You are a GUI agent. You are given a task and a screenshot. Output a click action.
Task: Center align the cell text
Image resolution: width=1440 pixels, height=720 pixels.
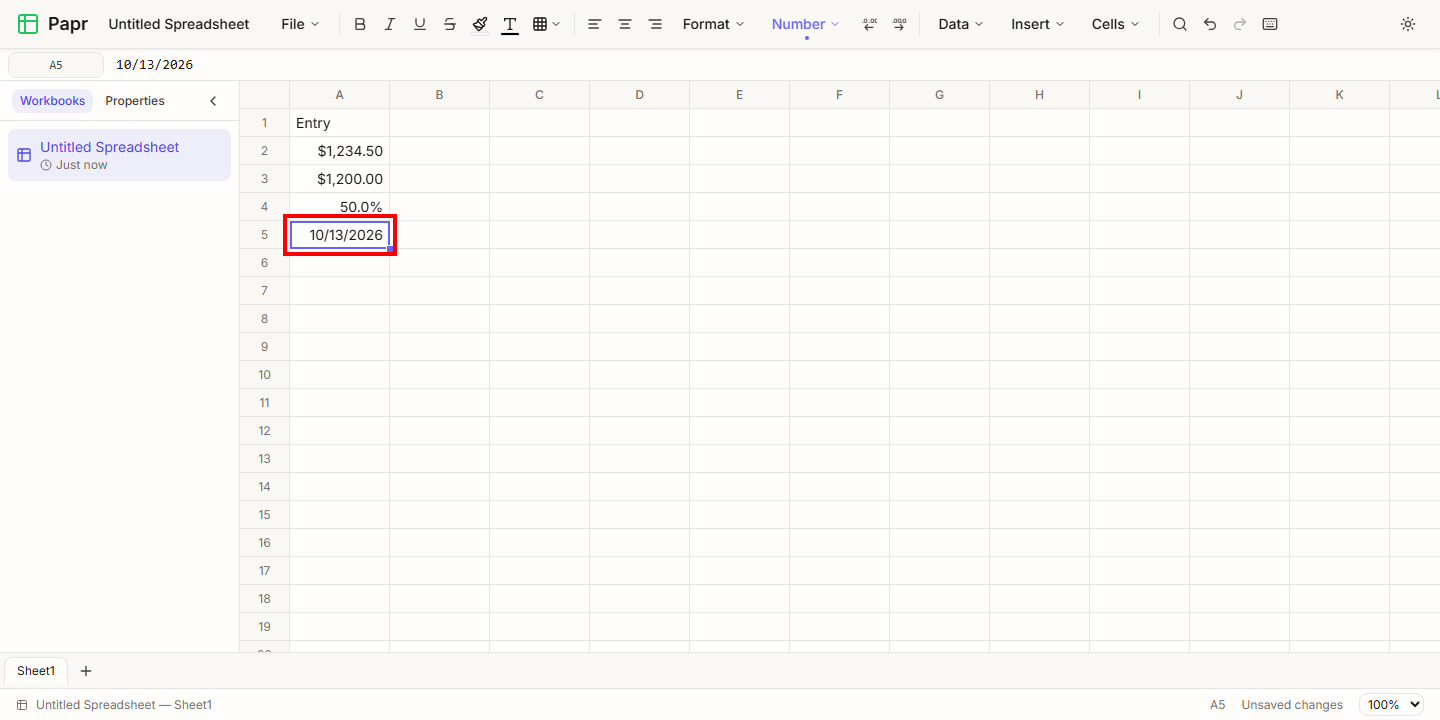point(625,24)
